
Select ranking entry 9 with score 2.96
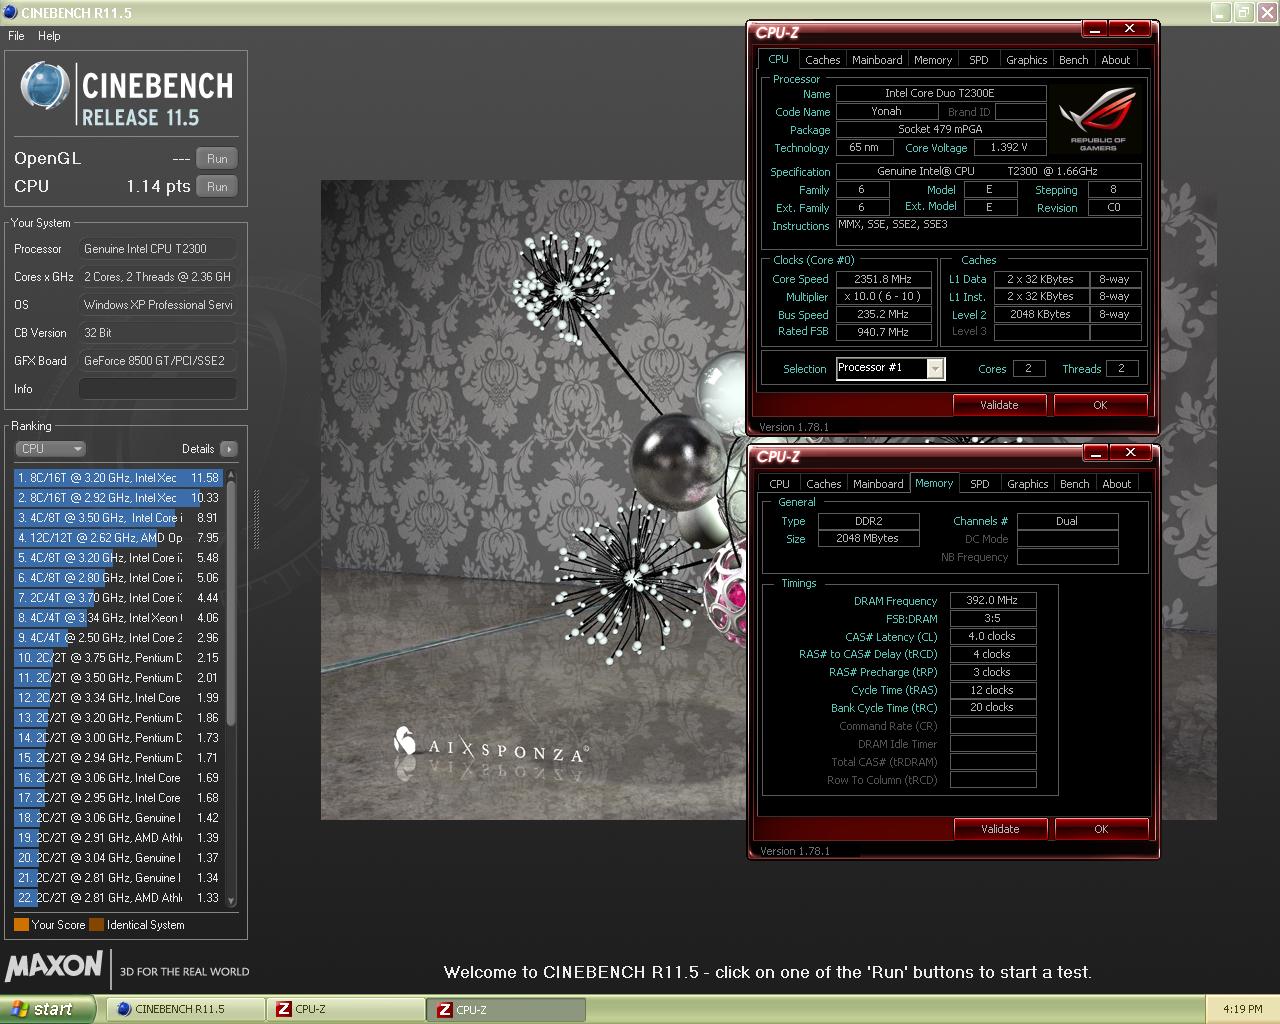click(118, 638)
